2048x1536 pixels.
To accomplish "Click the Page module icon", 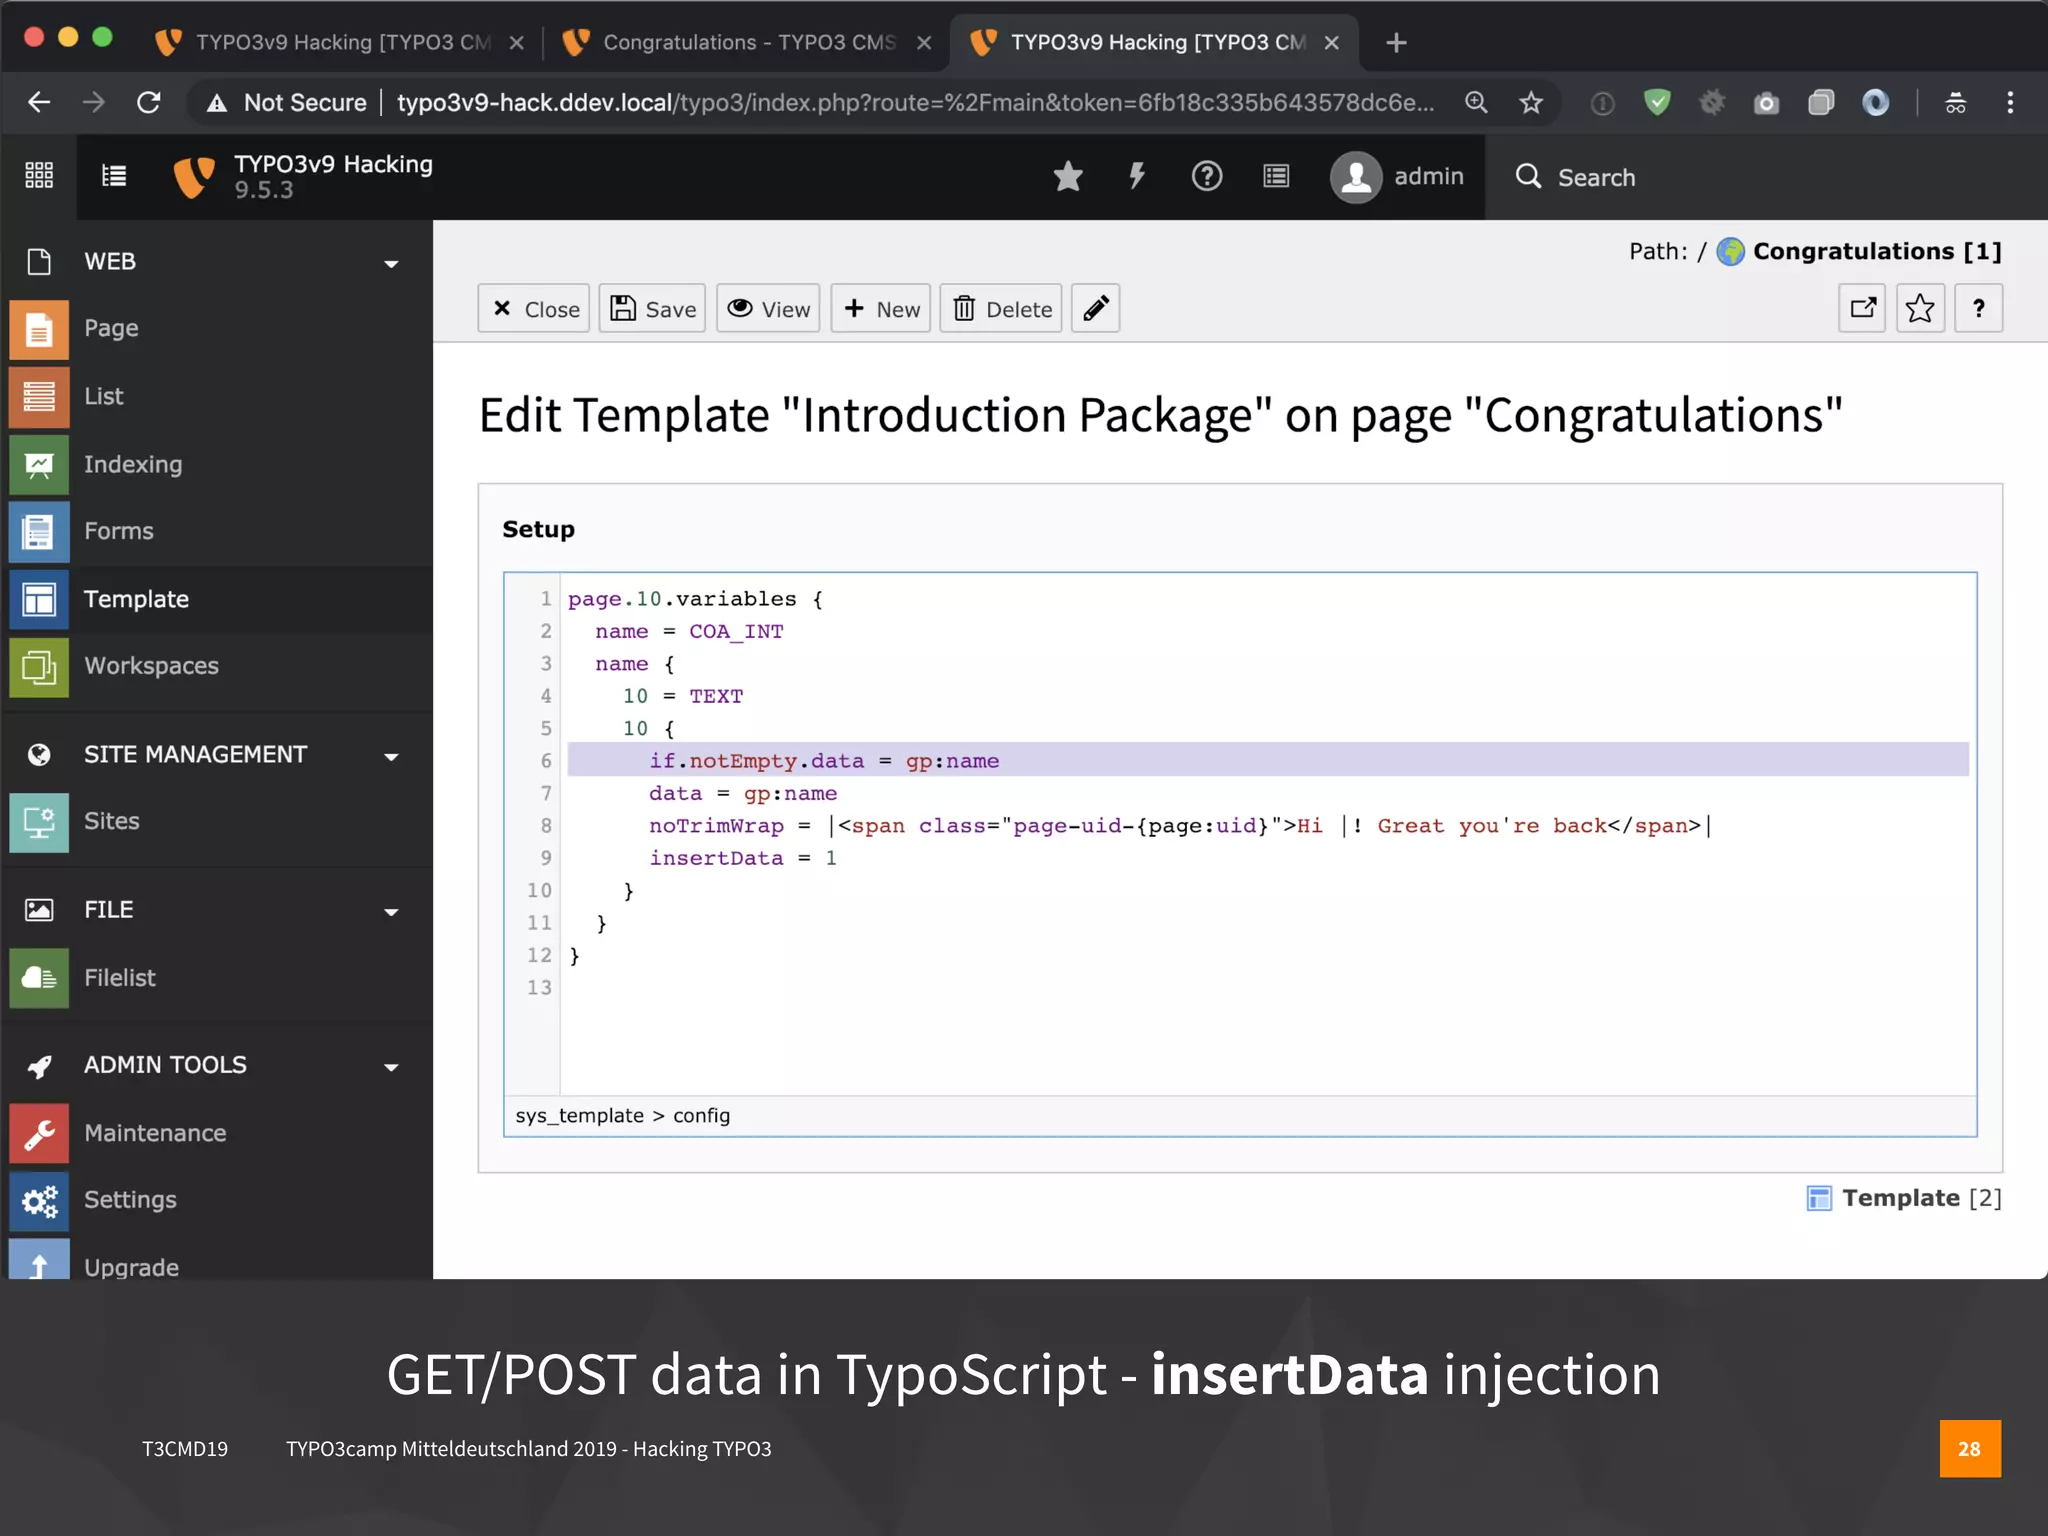I will [39, 329].
